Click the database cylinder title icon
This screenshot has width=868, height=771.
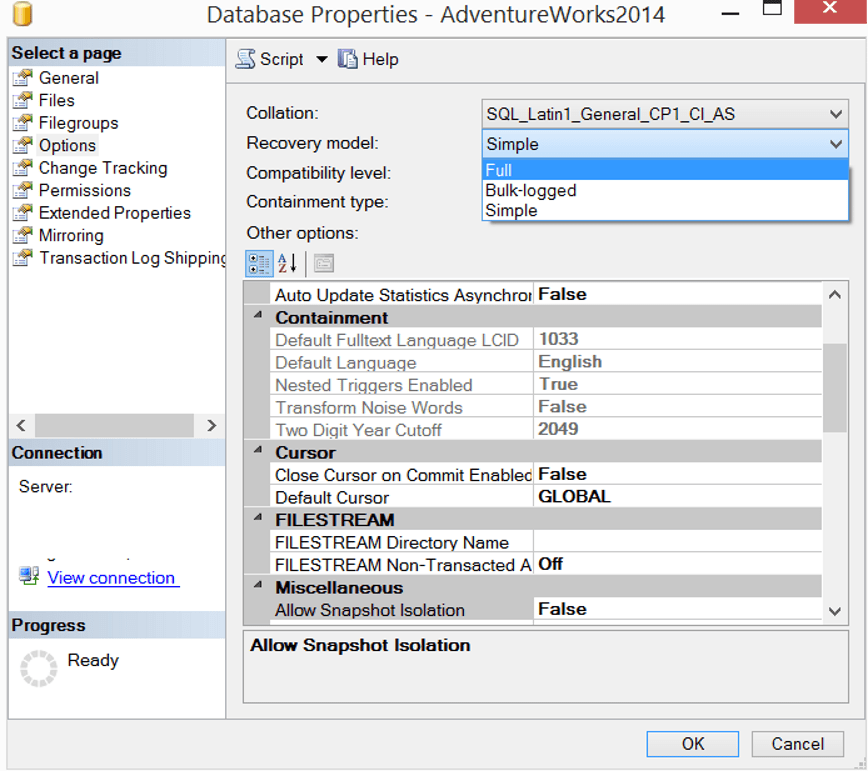[x=23, y=14]
